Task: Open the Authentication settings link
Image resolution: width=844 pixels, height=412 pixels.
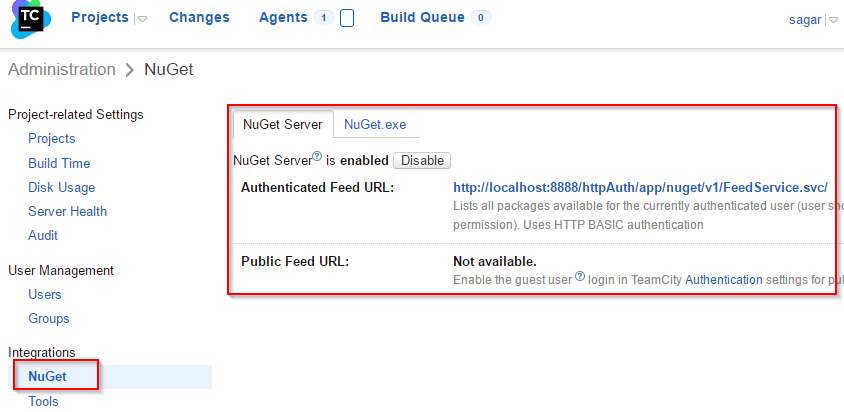Action: [723, 280]
